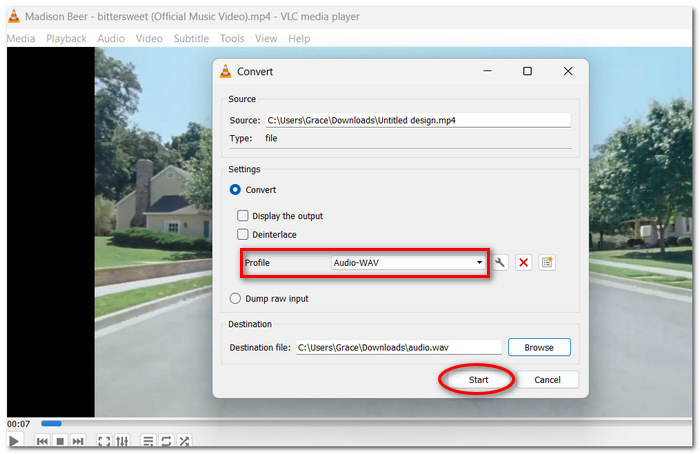700x454 pixels.
Task: Open the Video menu
Action: tap(149, 38)
